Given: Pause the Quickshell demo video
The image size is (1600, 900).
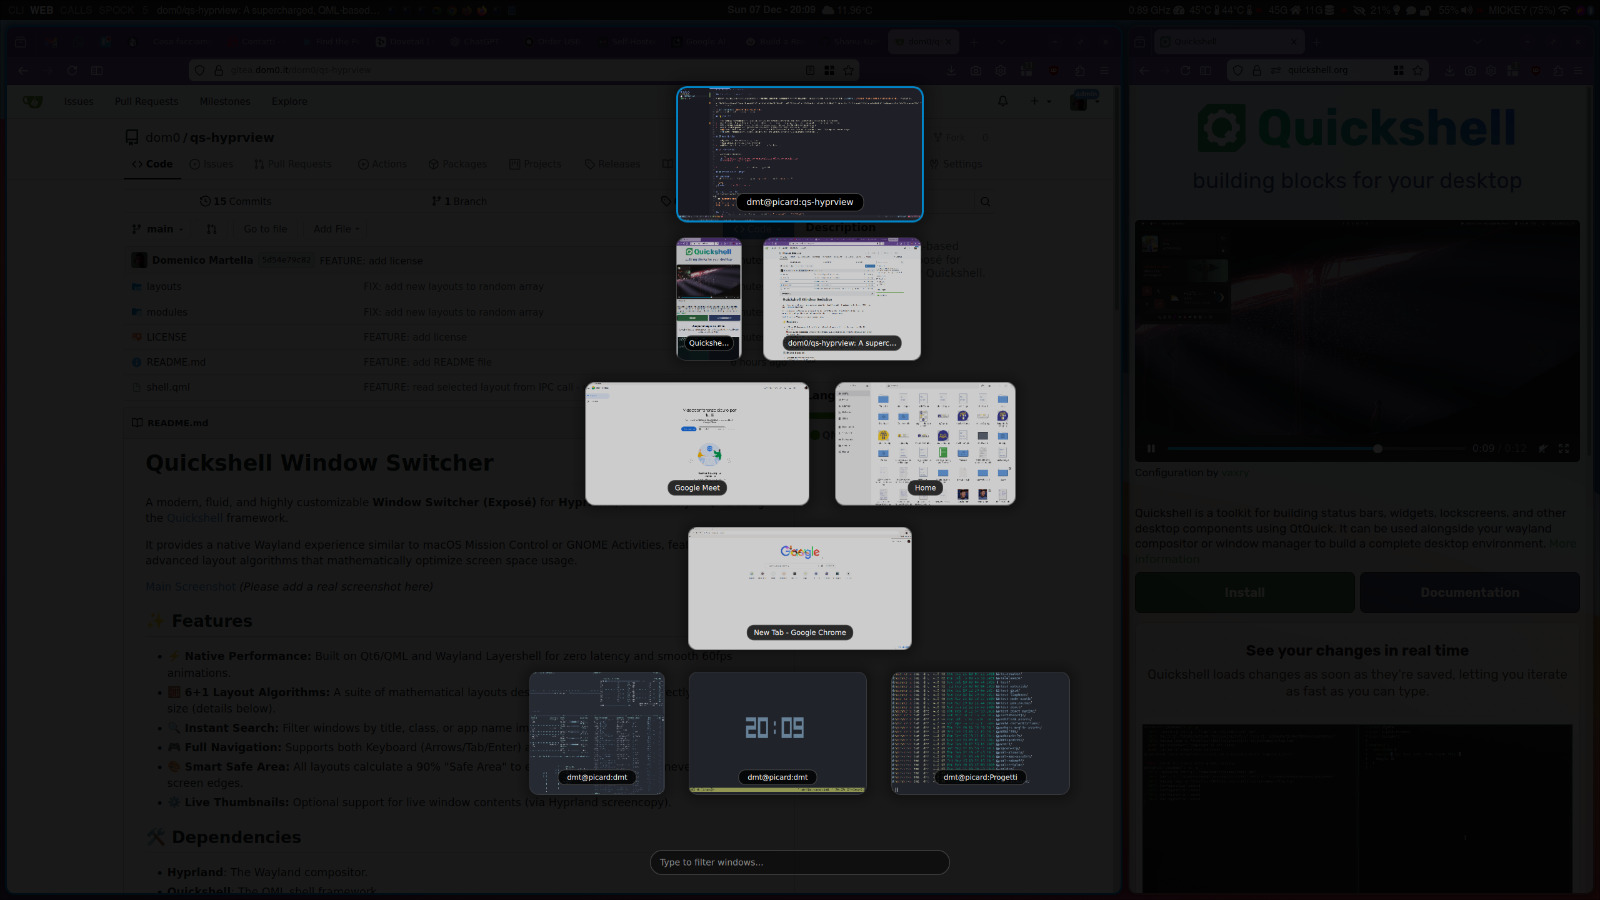Looking at the screenshot, I should 1151,449.
